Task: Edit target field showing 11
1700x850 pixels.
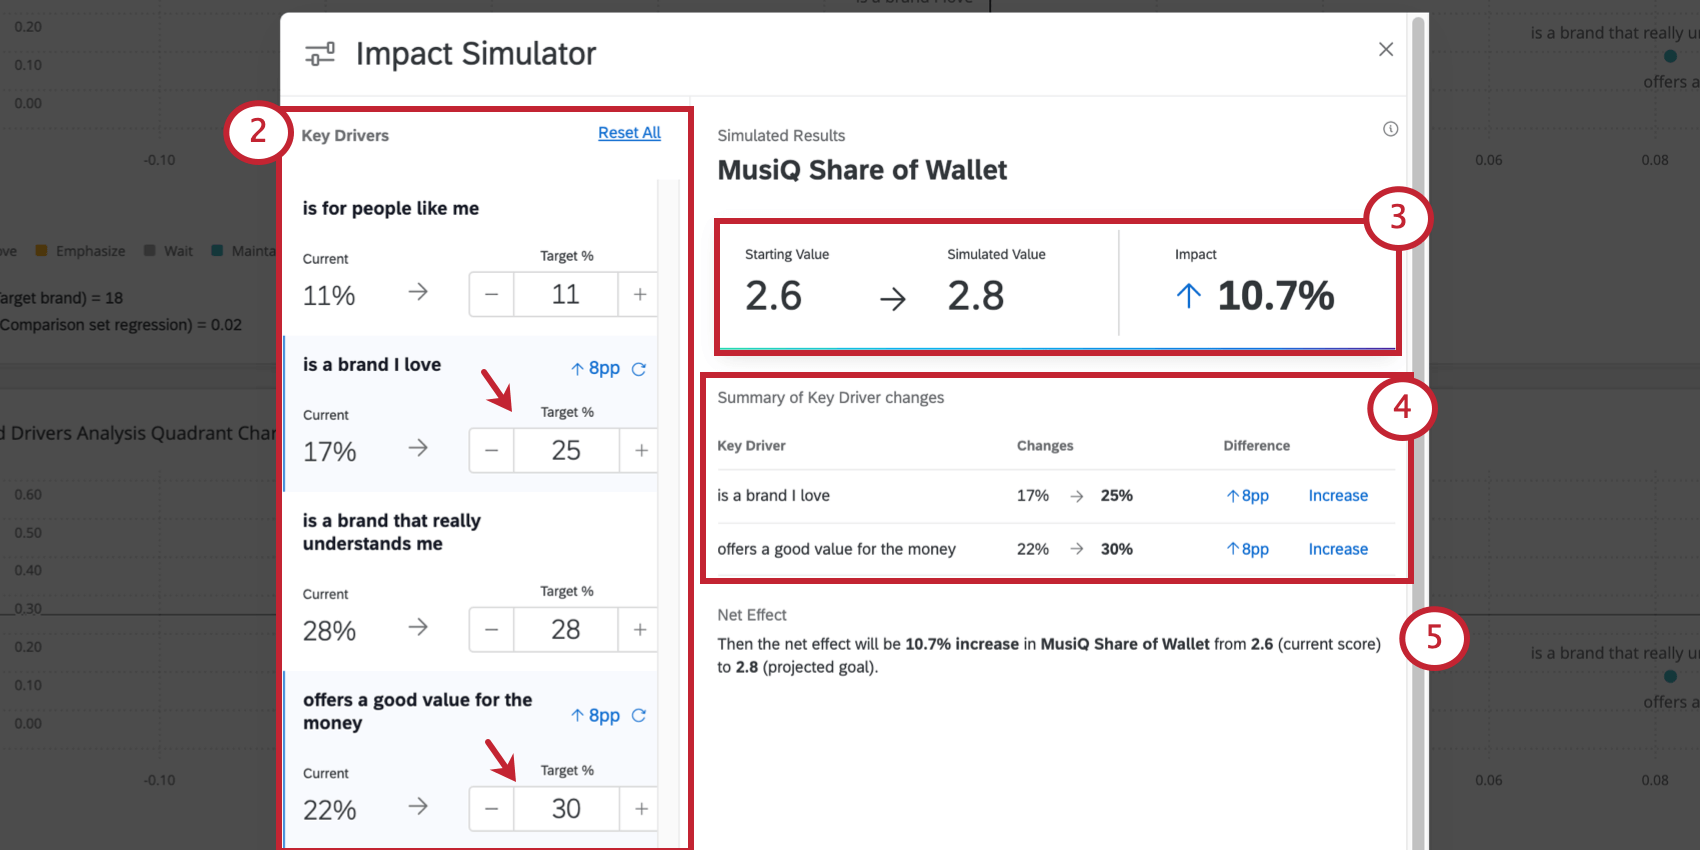Action: coord(566,295)
